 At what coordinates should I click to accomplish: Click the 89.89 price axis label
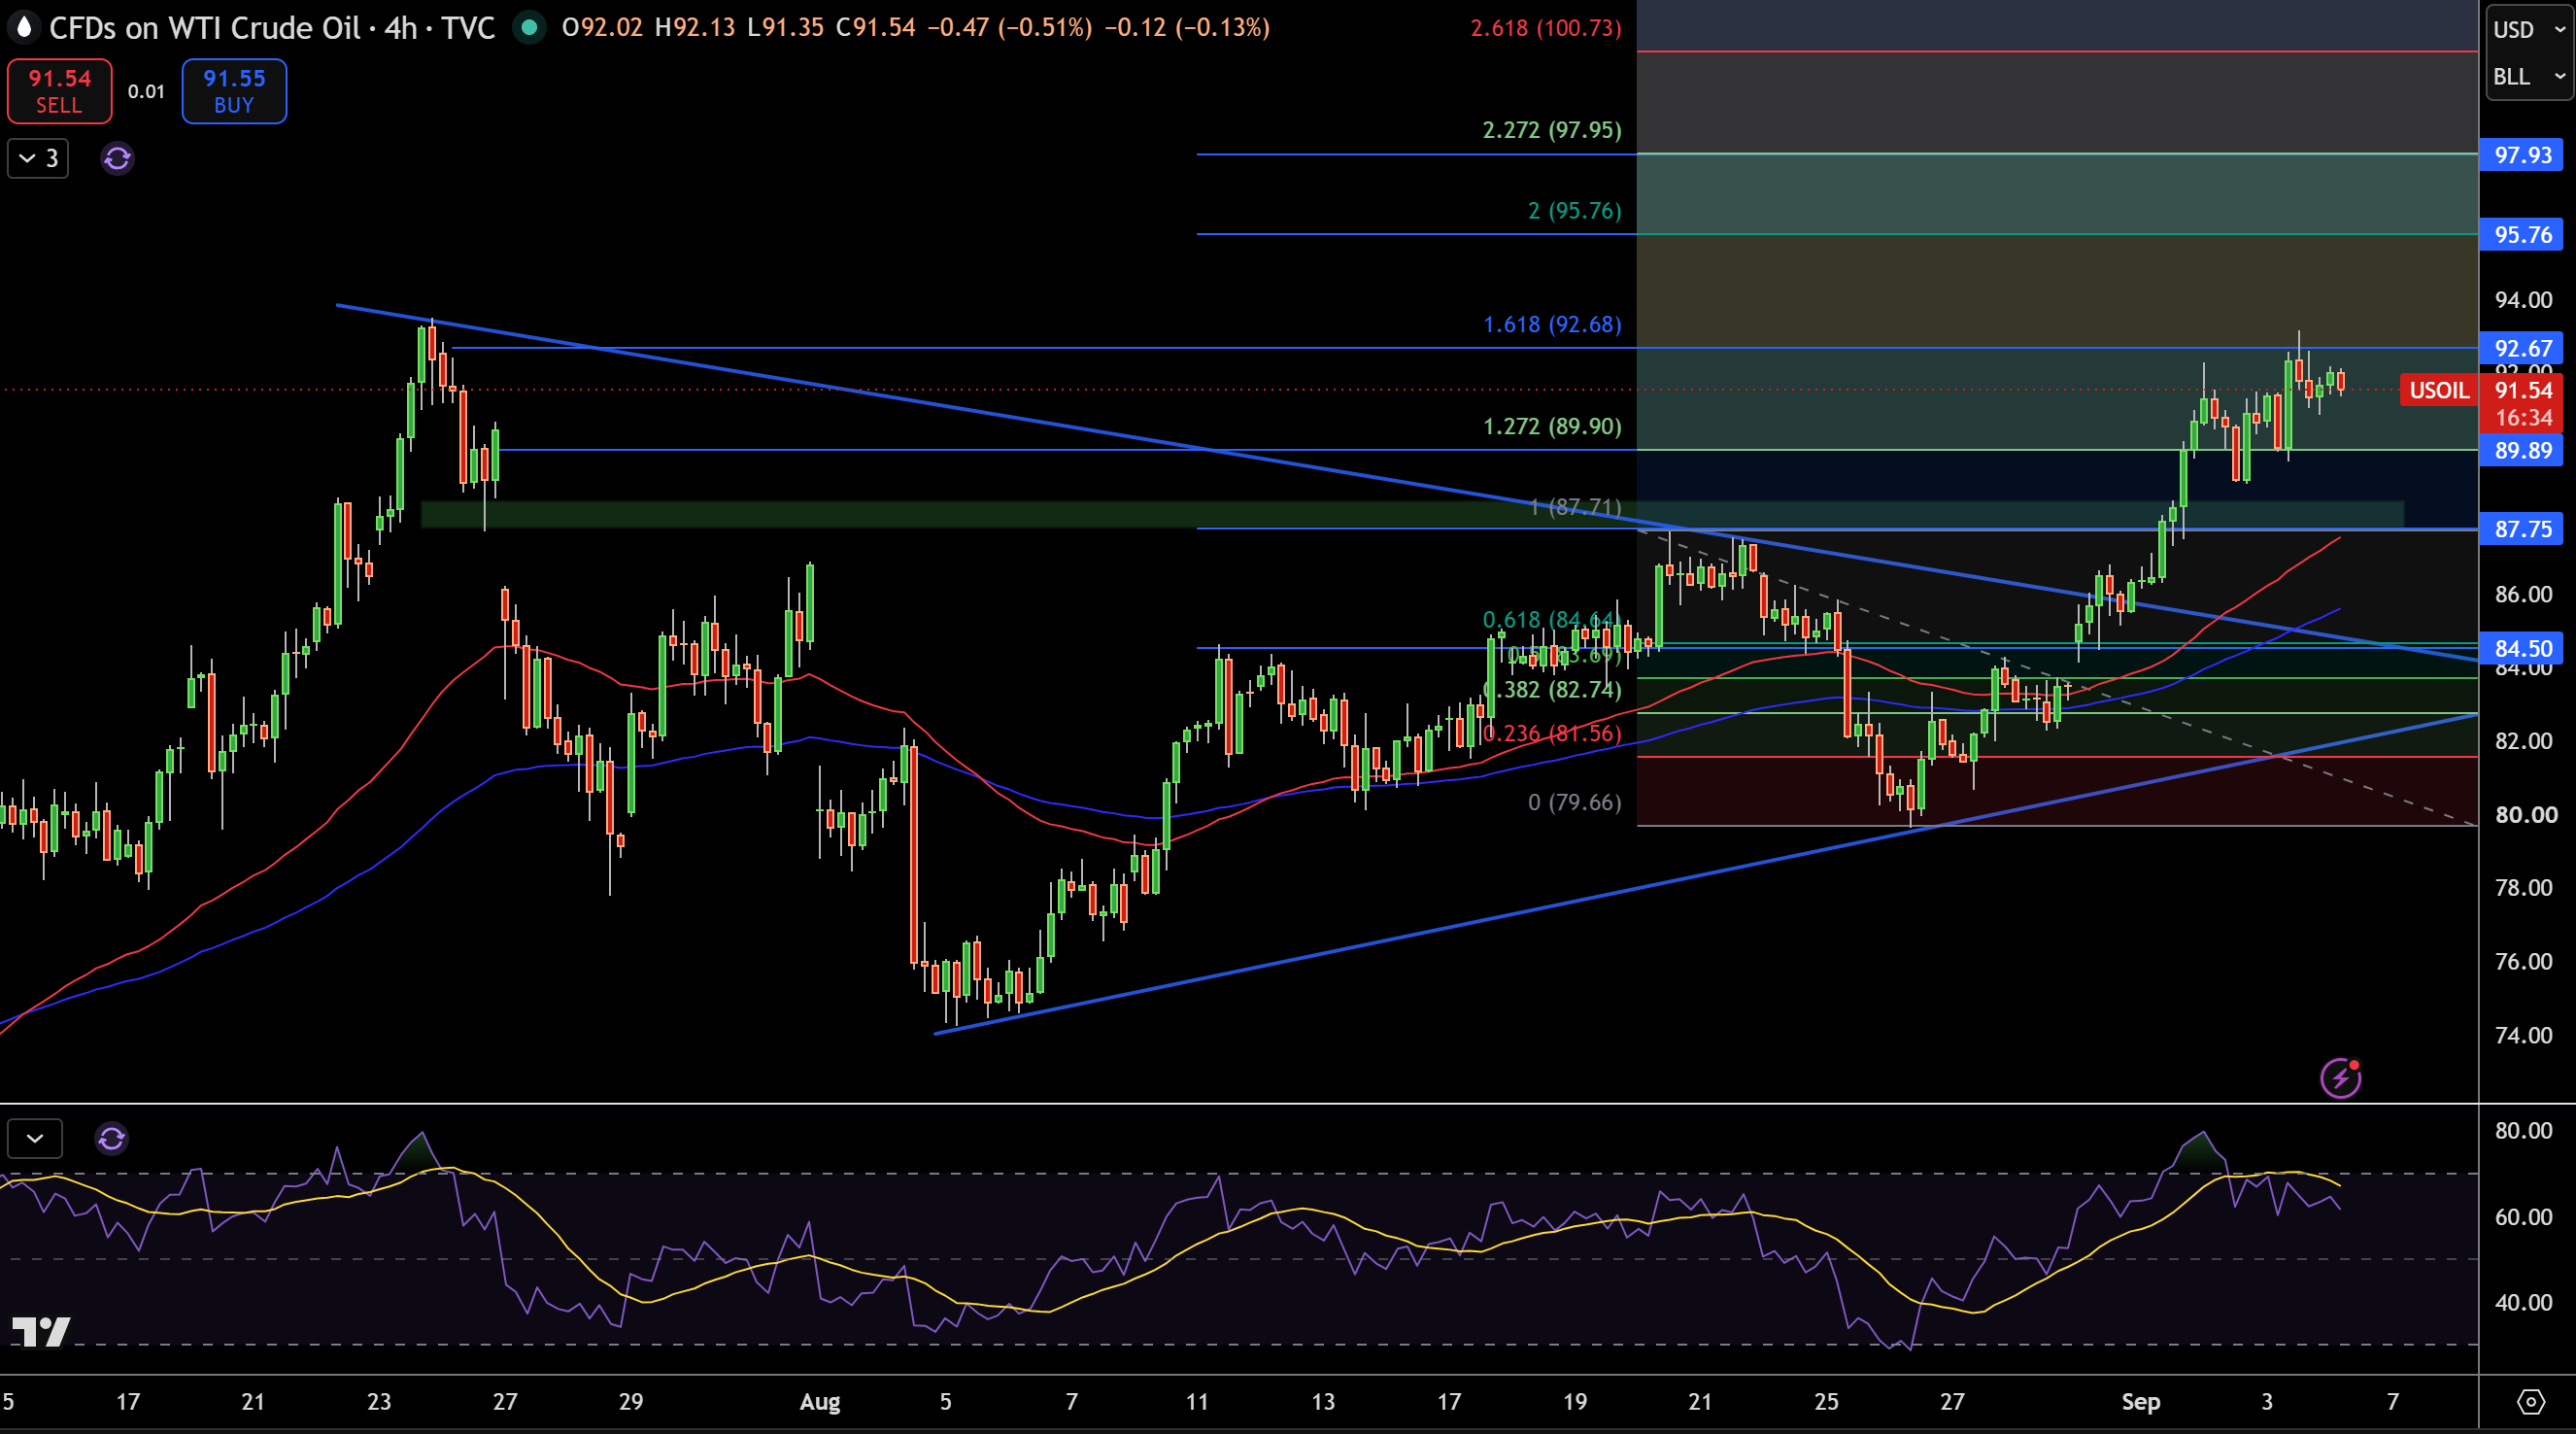[2522, 450]
